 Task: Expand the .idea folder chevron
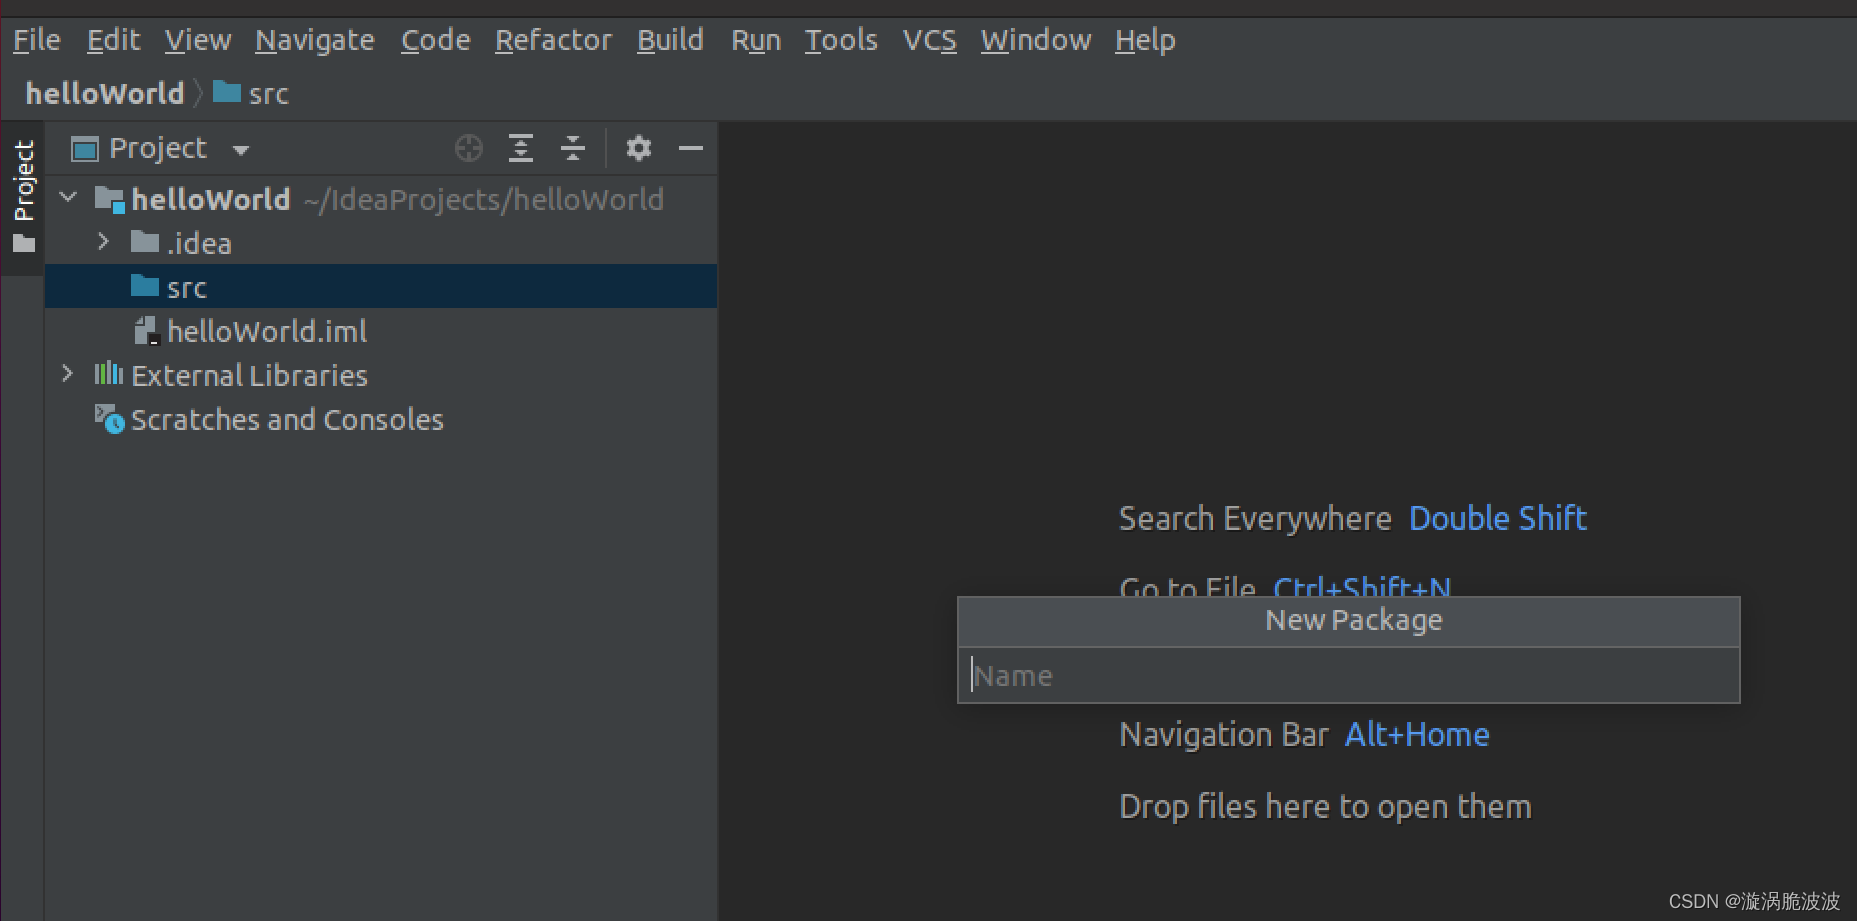(103, 242)
